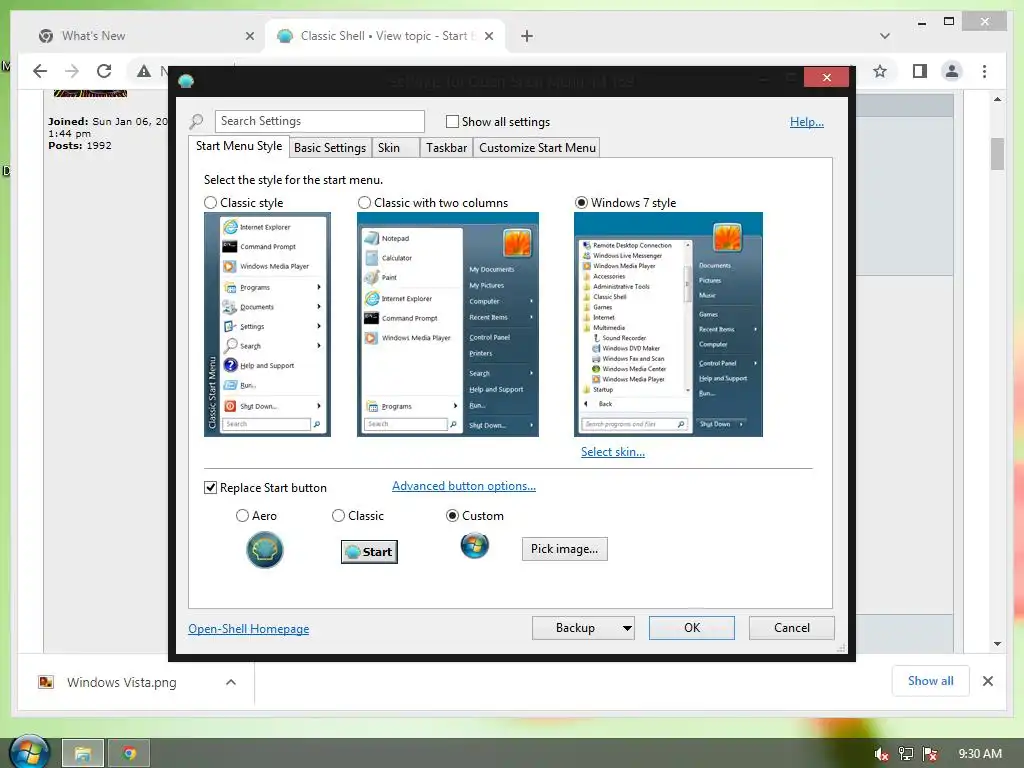Click the 9:30 AM taskbar clock

[x=980, y=754]
